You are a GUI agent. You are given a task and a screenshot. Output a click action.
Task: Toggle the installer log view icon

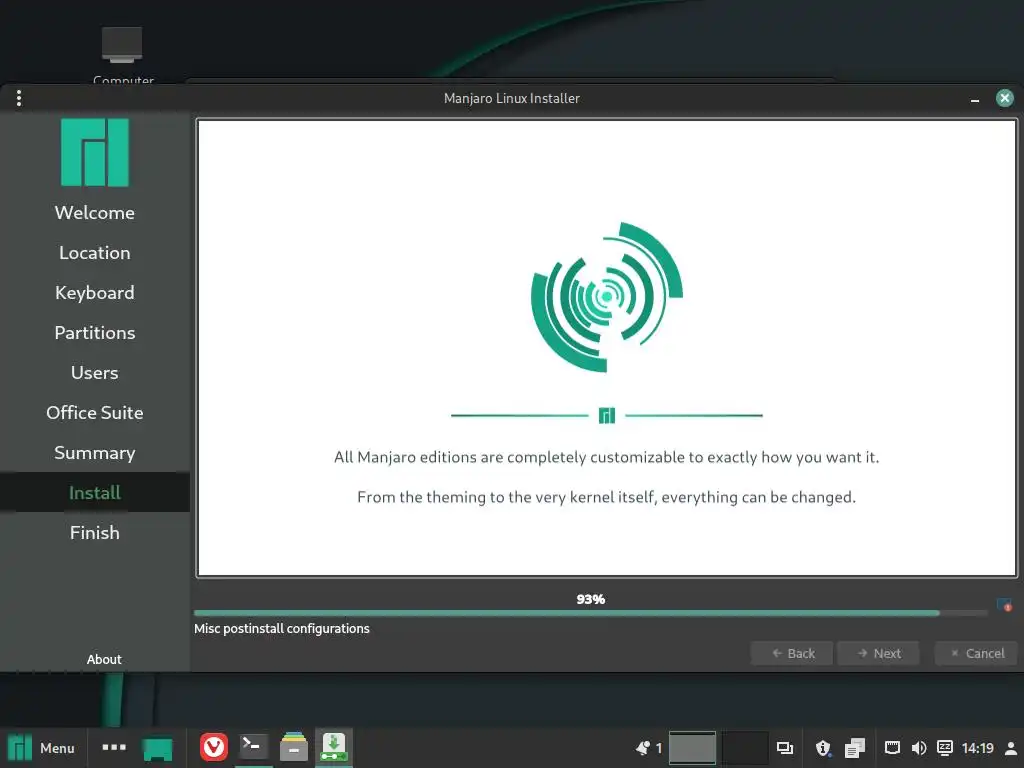[x=1004, y=605]
